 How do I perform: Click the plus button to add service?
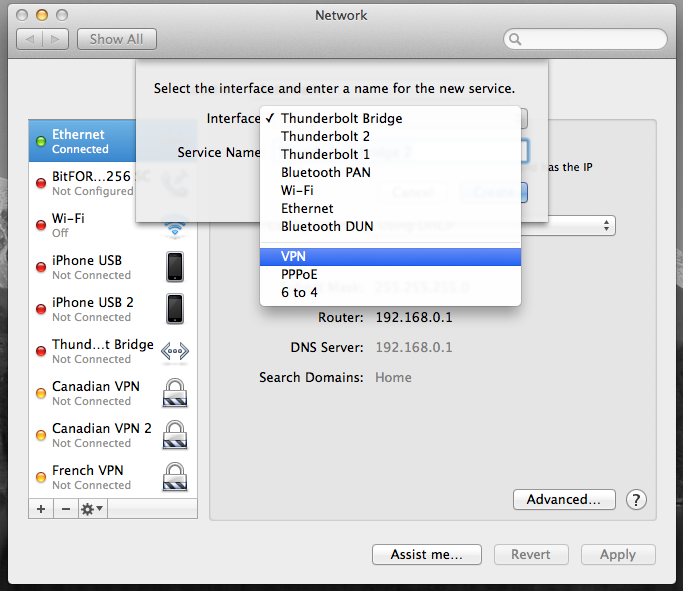click(x=41, y=509)
